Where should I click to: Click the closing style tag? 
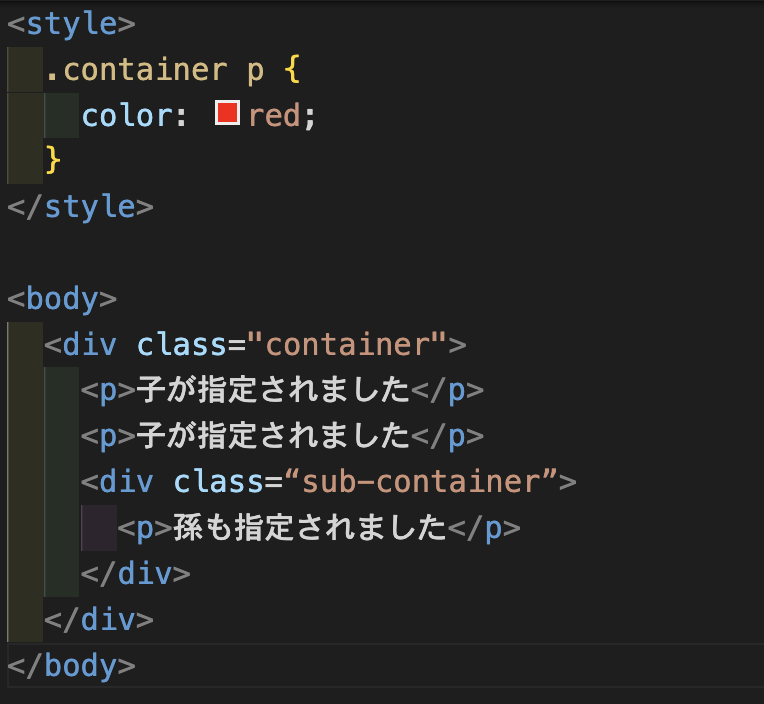[x=80, y=207]
